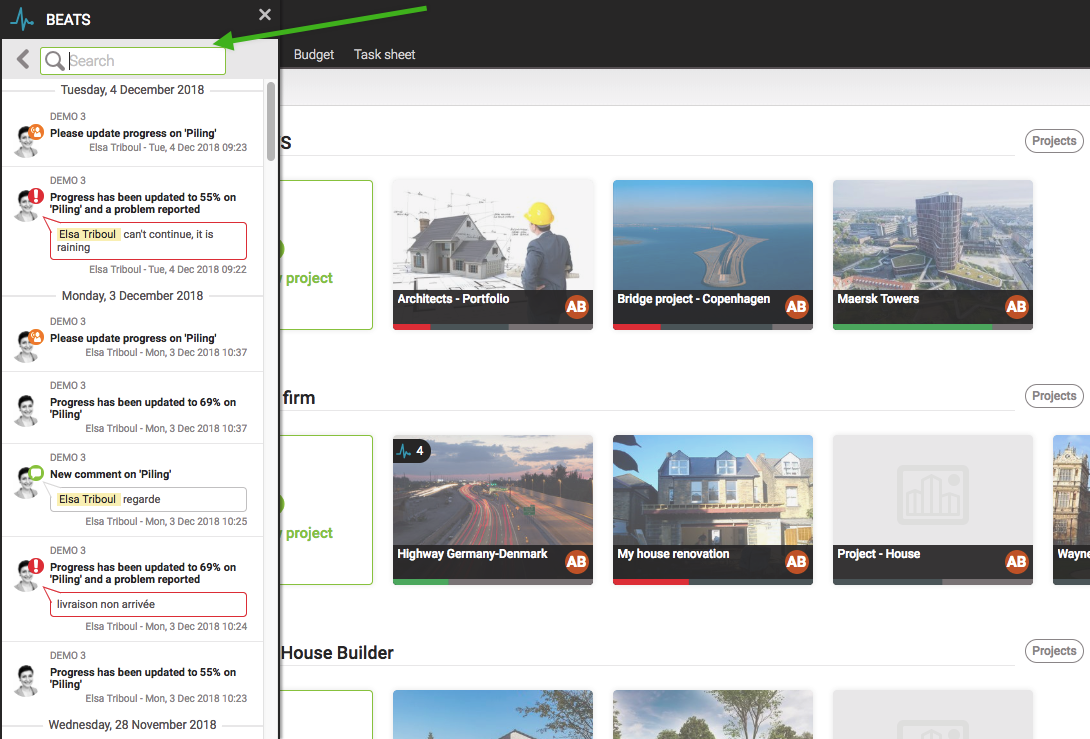
Task: Click AB badge on Maersk Towers
Action: (1016, 307)
